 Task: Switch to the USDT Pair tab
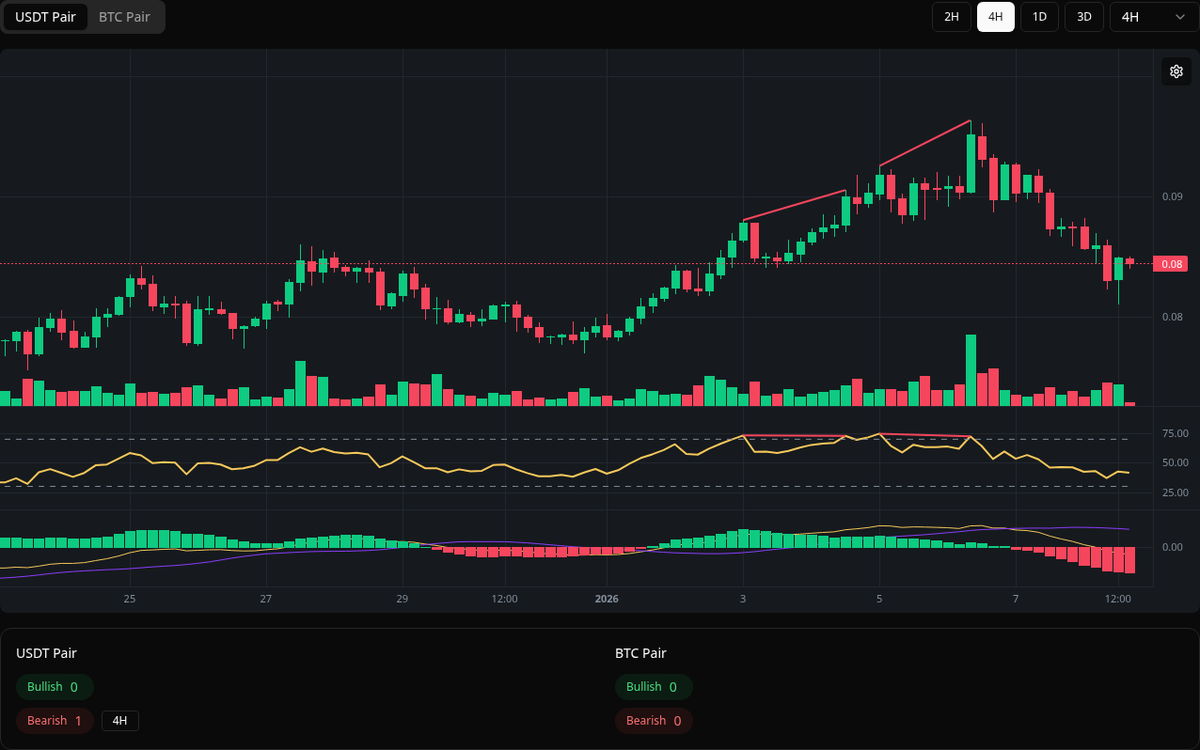click(x=45, y=17)
